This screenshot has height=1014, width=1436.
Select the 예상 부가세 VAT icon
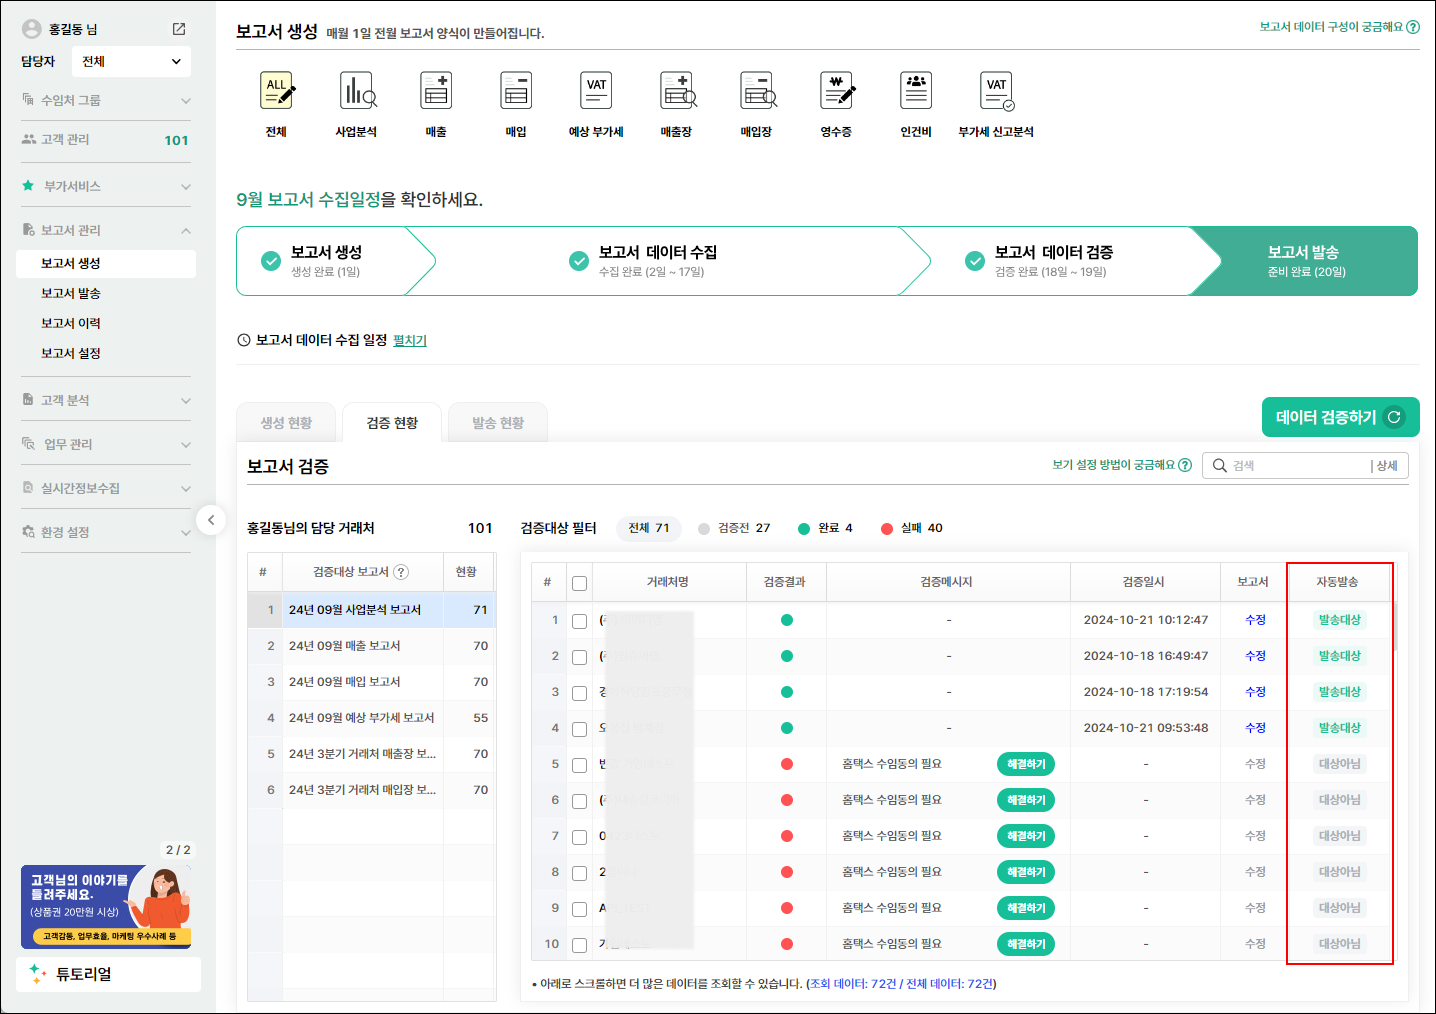(x=596, y=92)
